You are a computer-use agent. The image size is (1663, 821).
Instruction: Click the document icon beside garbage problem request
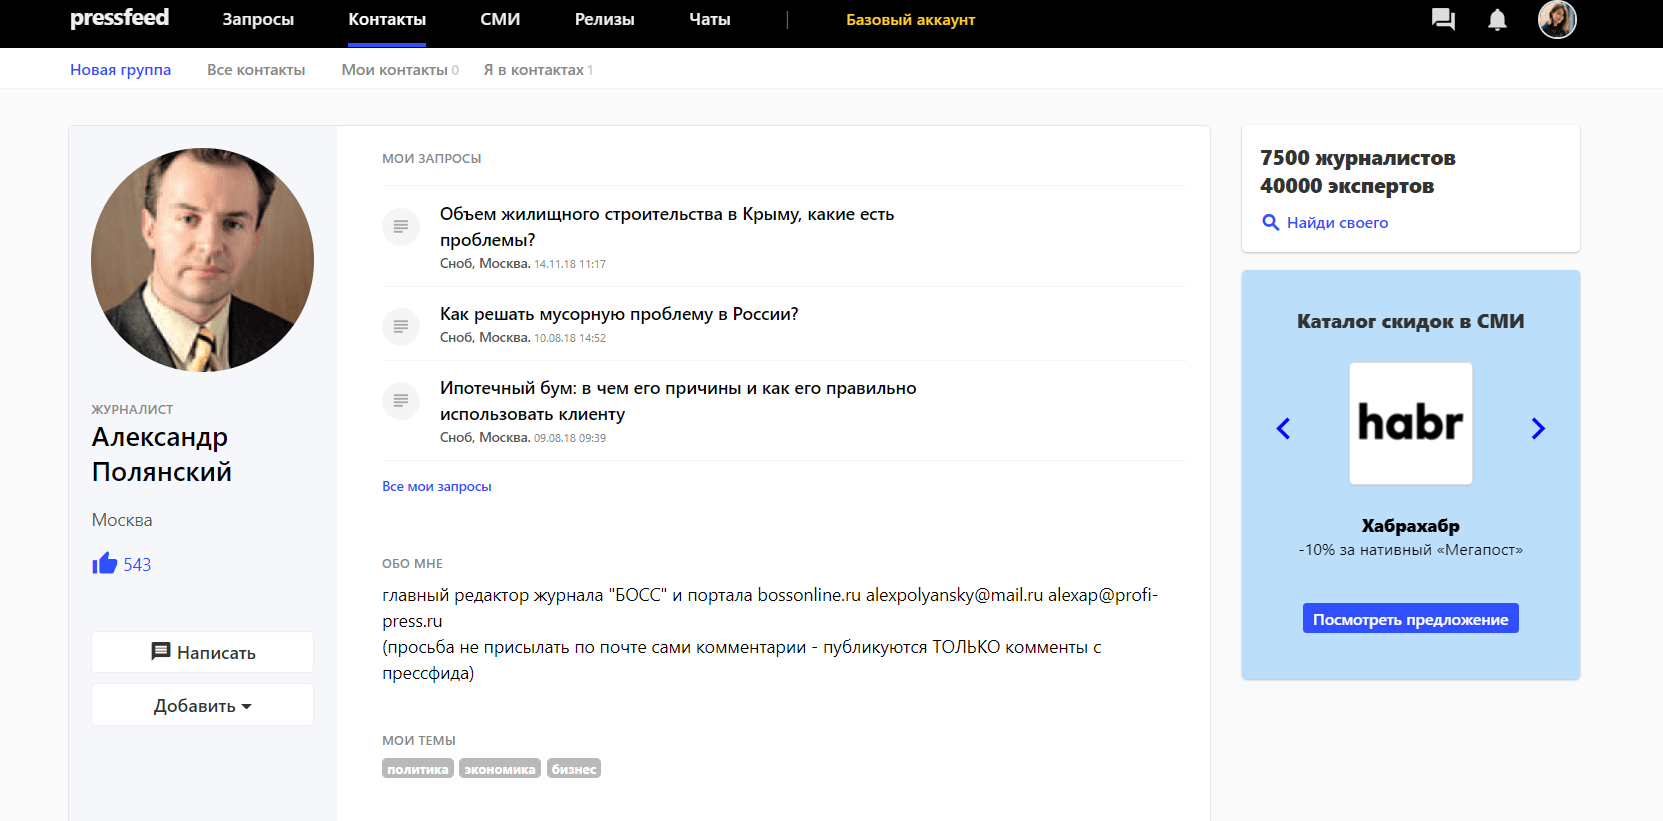tap(401, 326)
